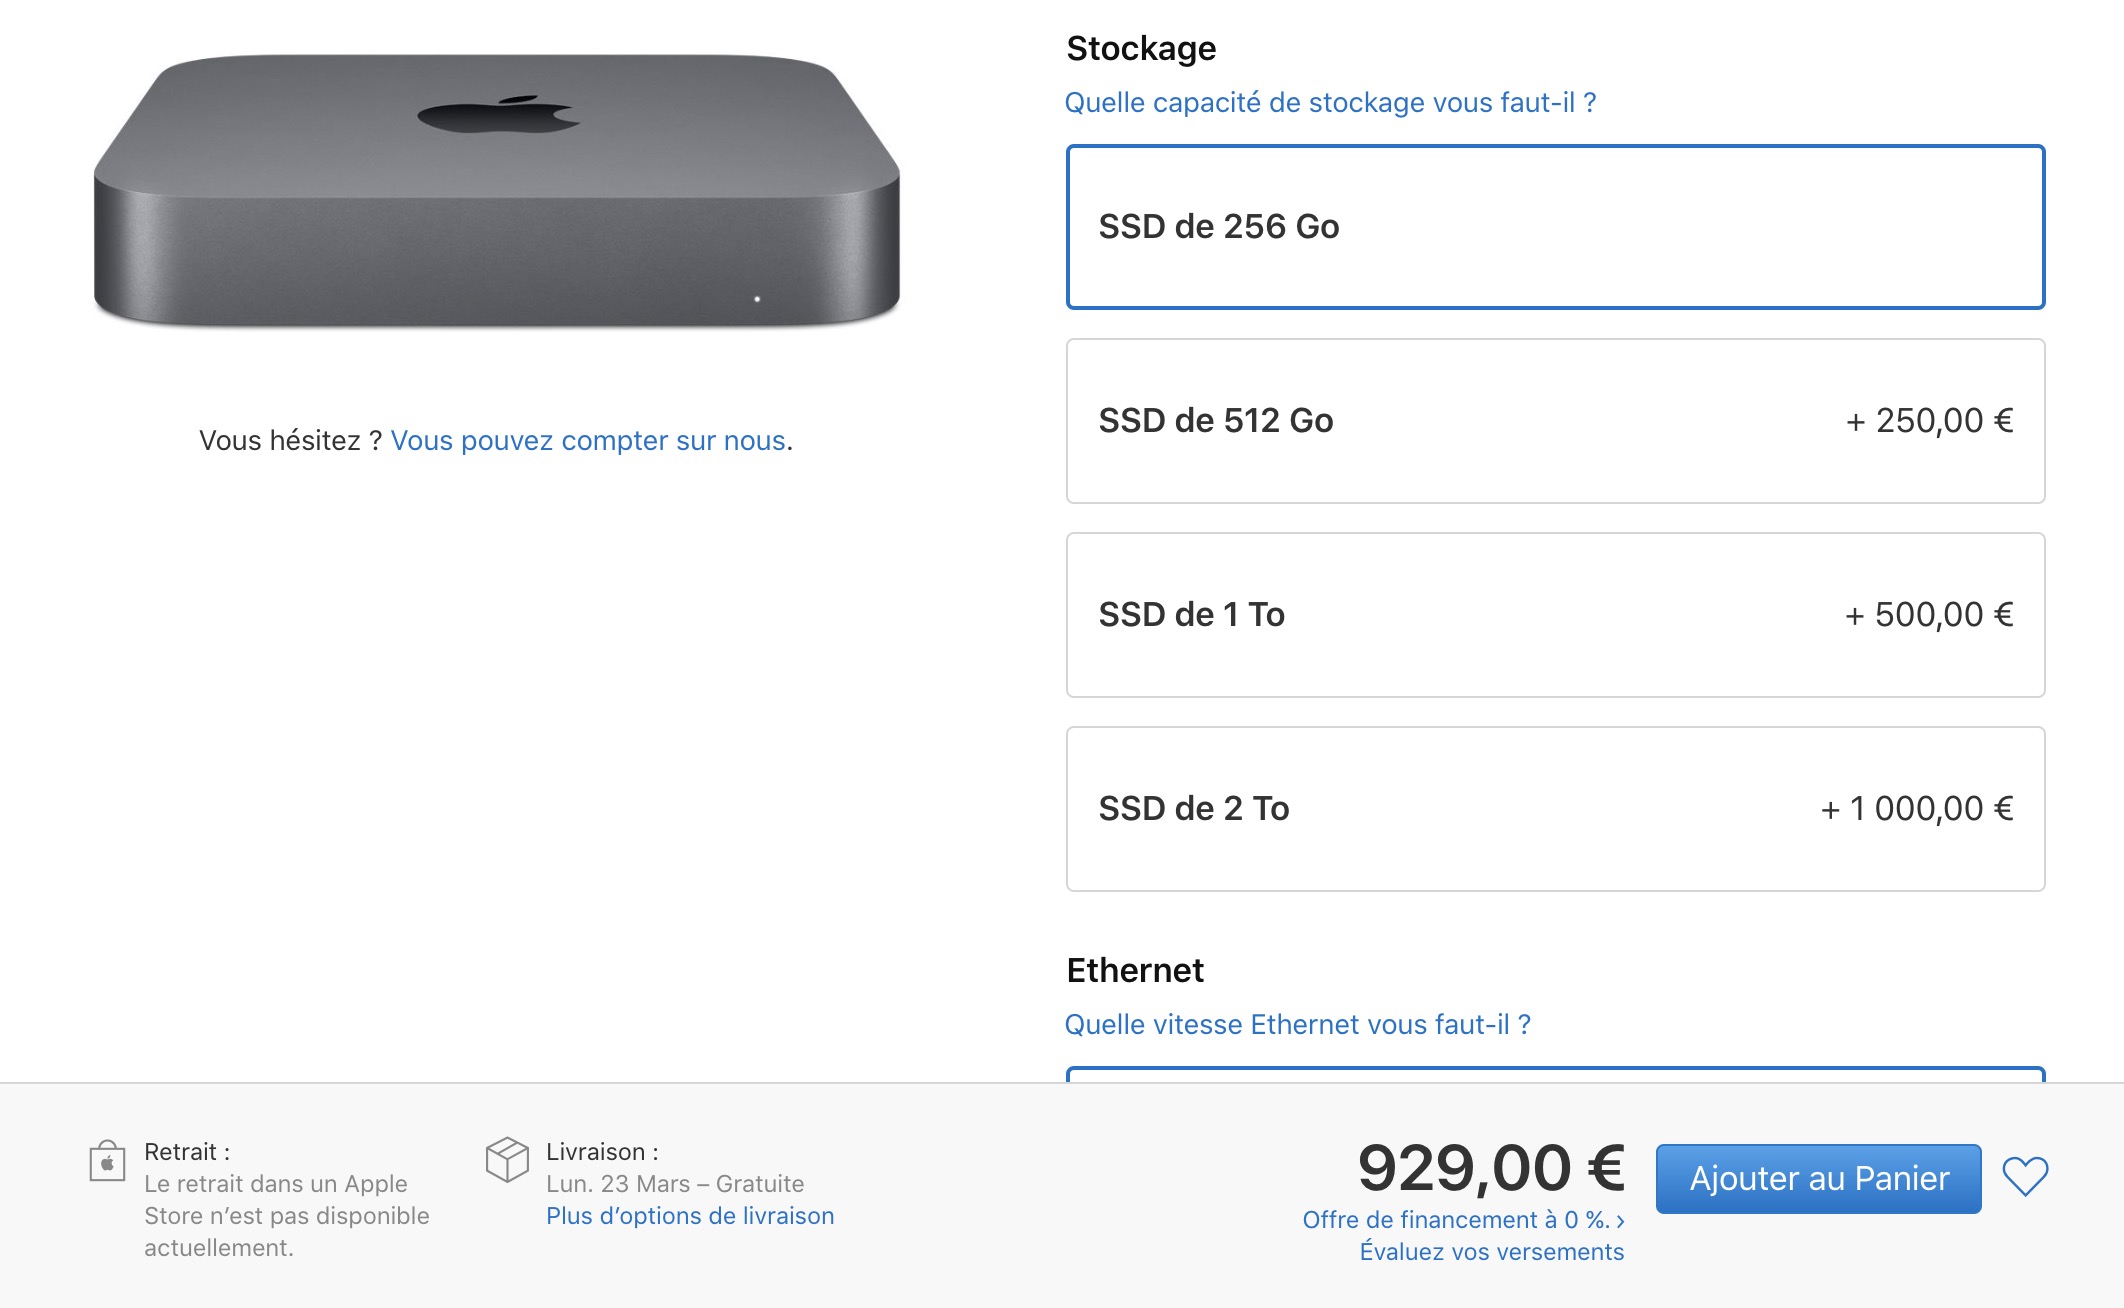Open 'Plus d'options de livraison' link
This screenshot has height=1308, width=2124.
click(x=690, y=1216)
